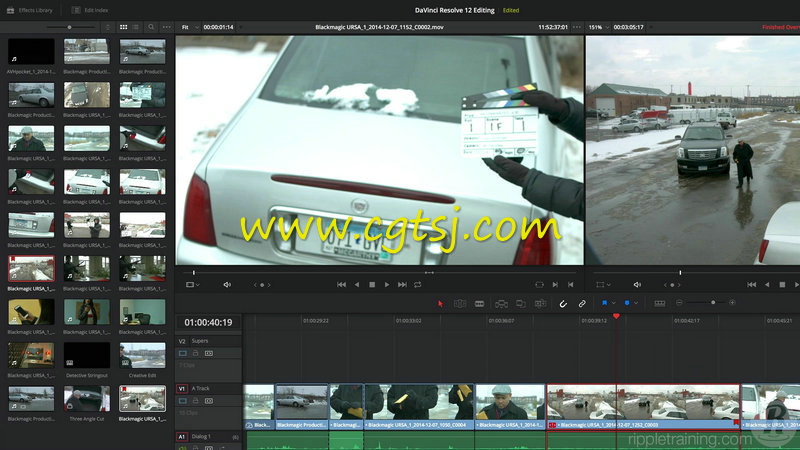Play reverse in timeline viewer
Viewport: 800px width, 450px height.
pos(767,285)
